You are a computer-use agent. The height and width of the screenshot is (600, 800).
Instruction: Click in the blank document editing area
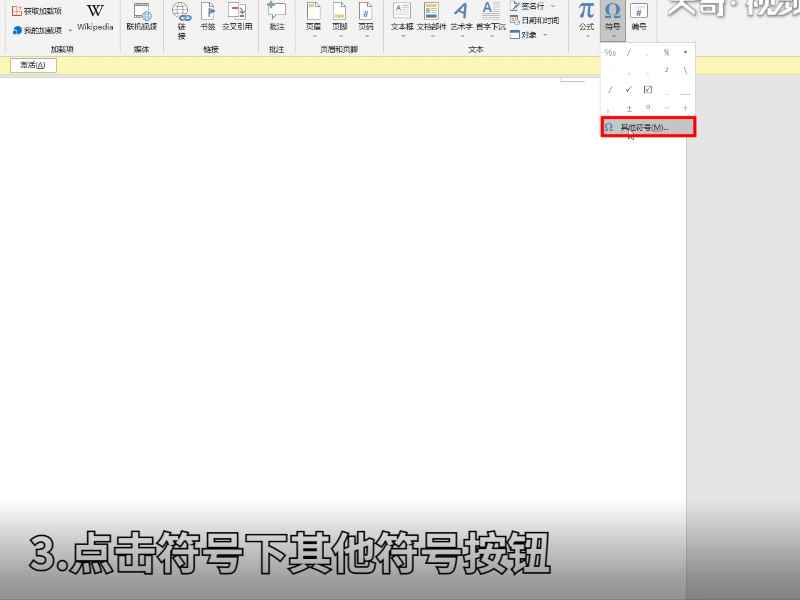[300, 300]
